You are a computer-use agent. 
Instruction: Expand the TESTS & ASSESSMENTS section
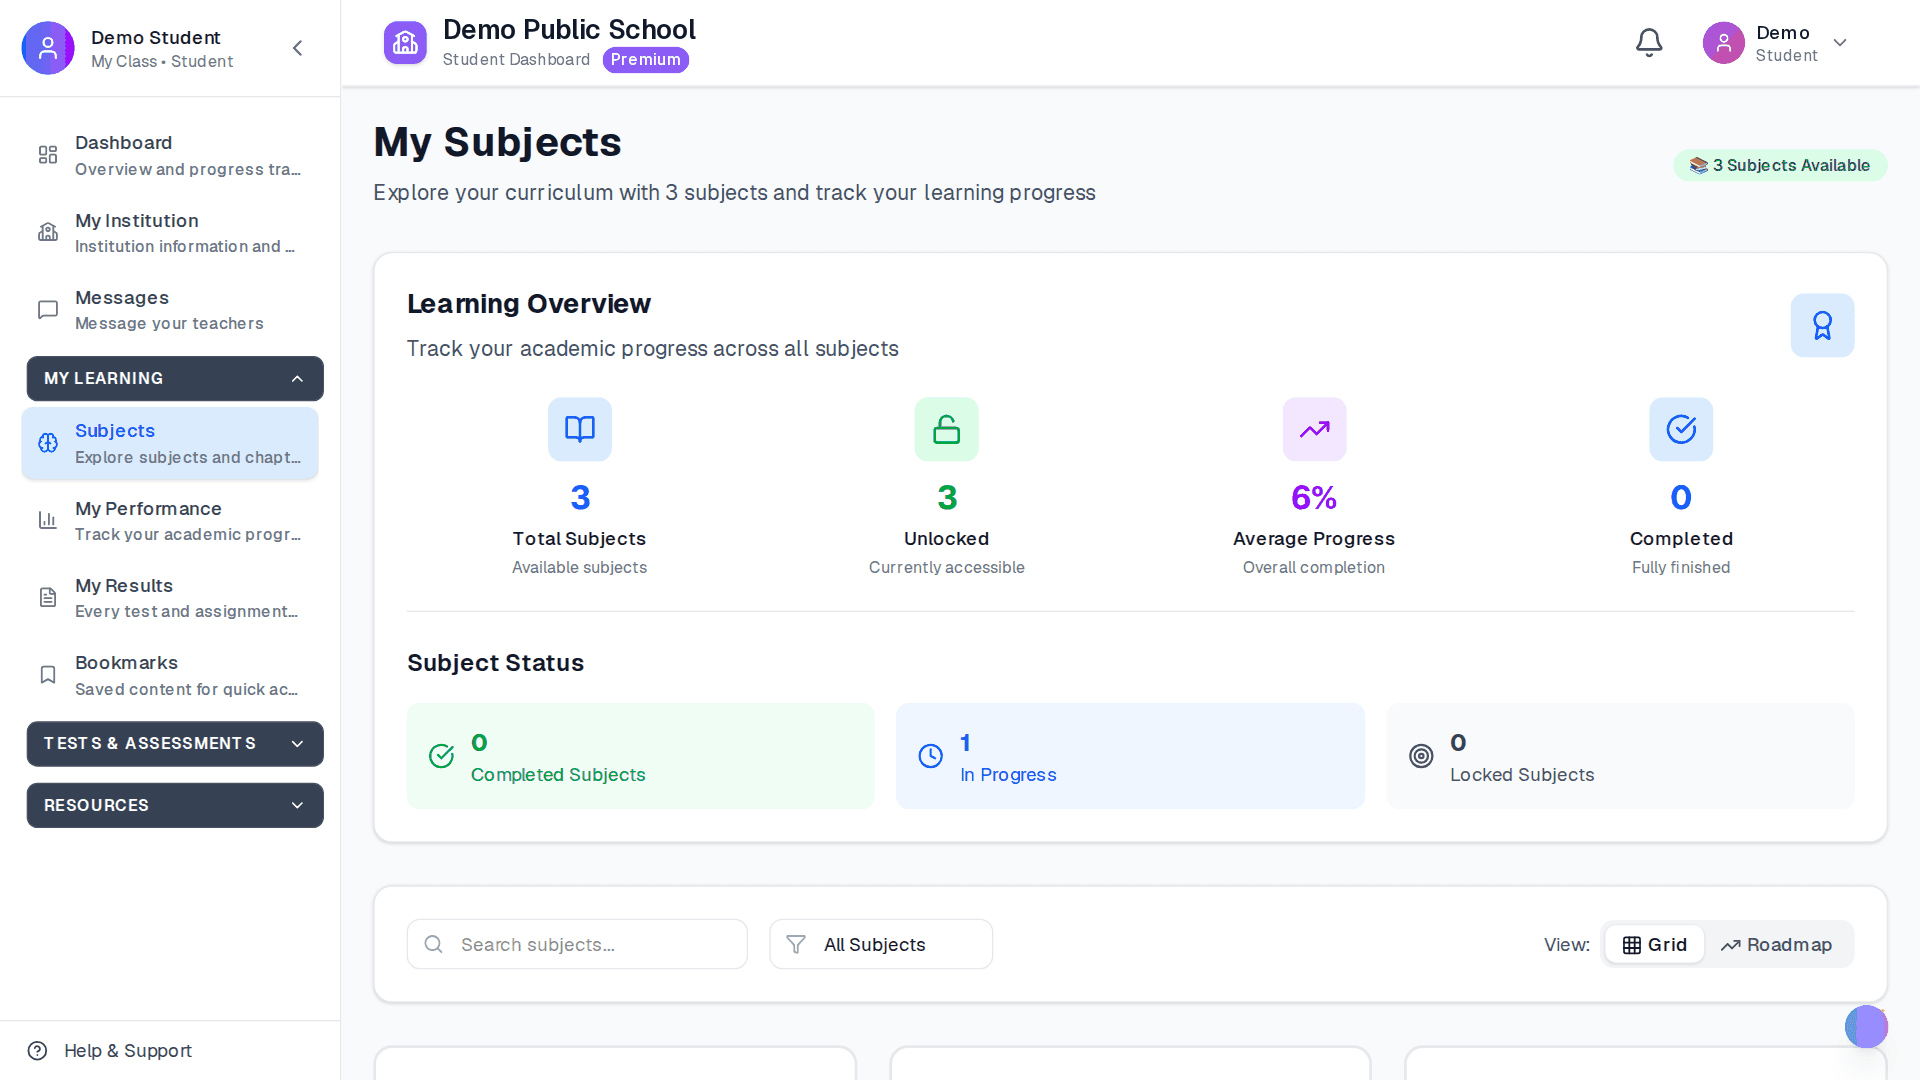pos(175,743)
